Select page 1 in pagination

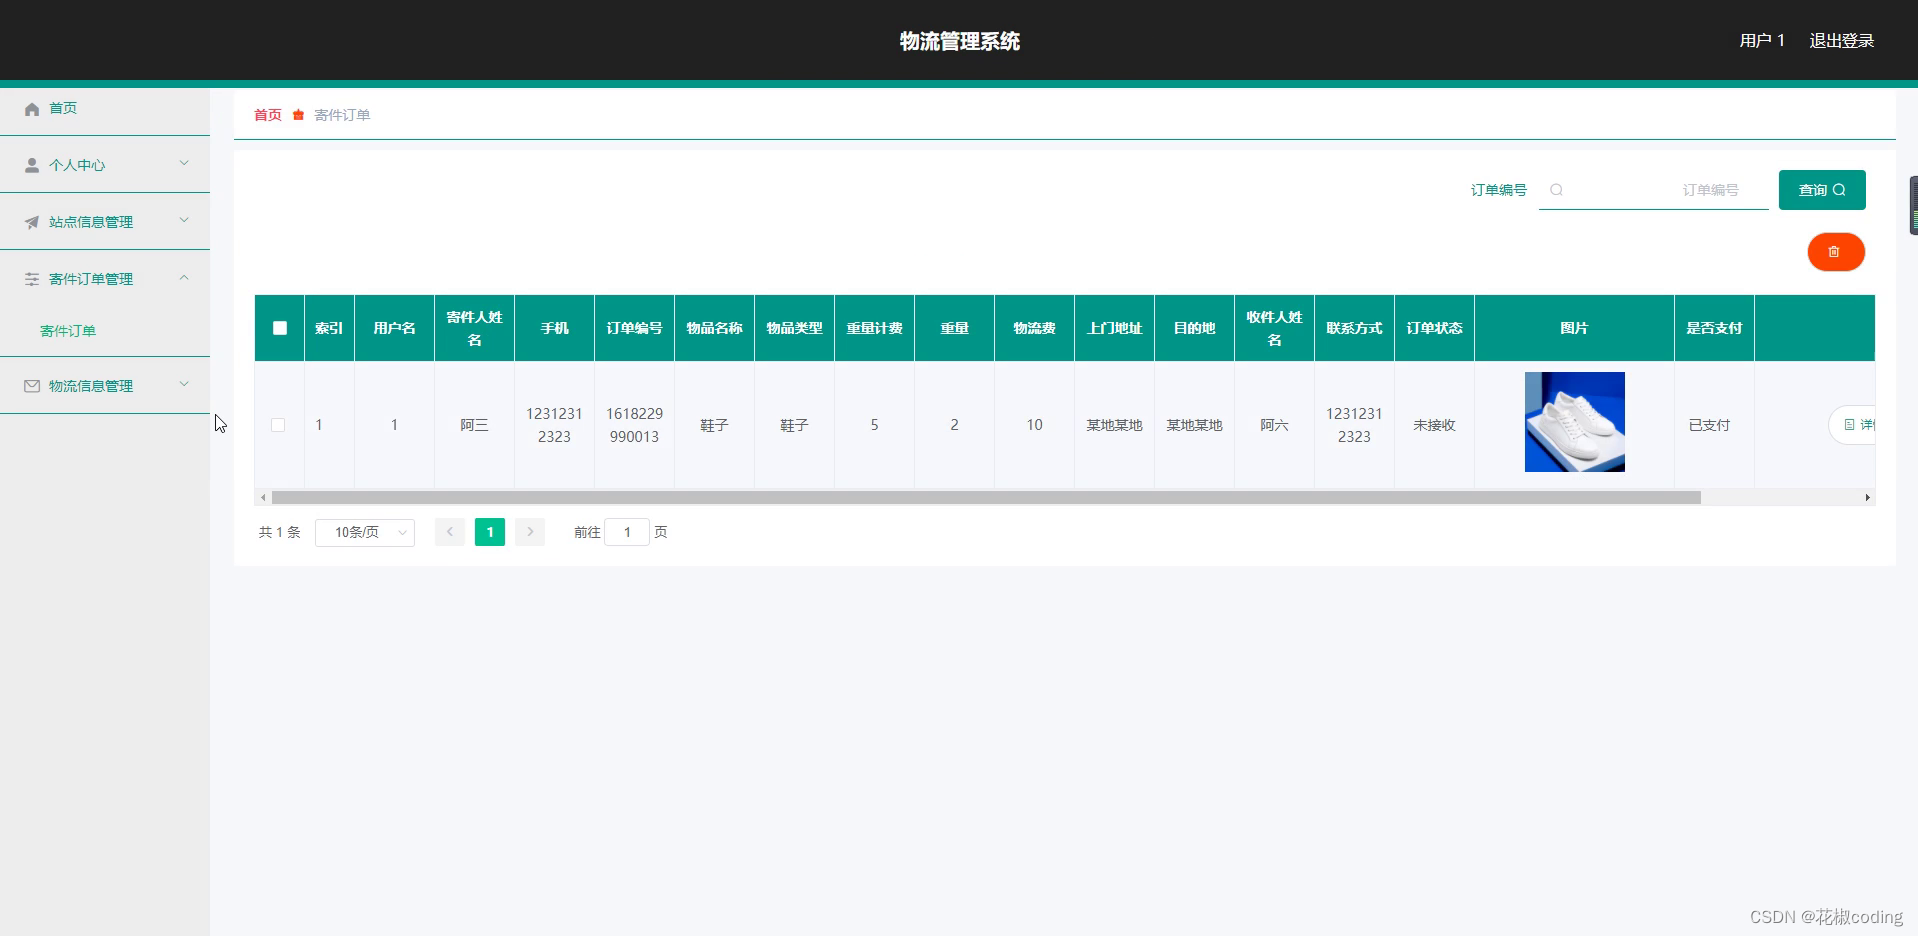point(490,532)
